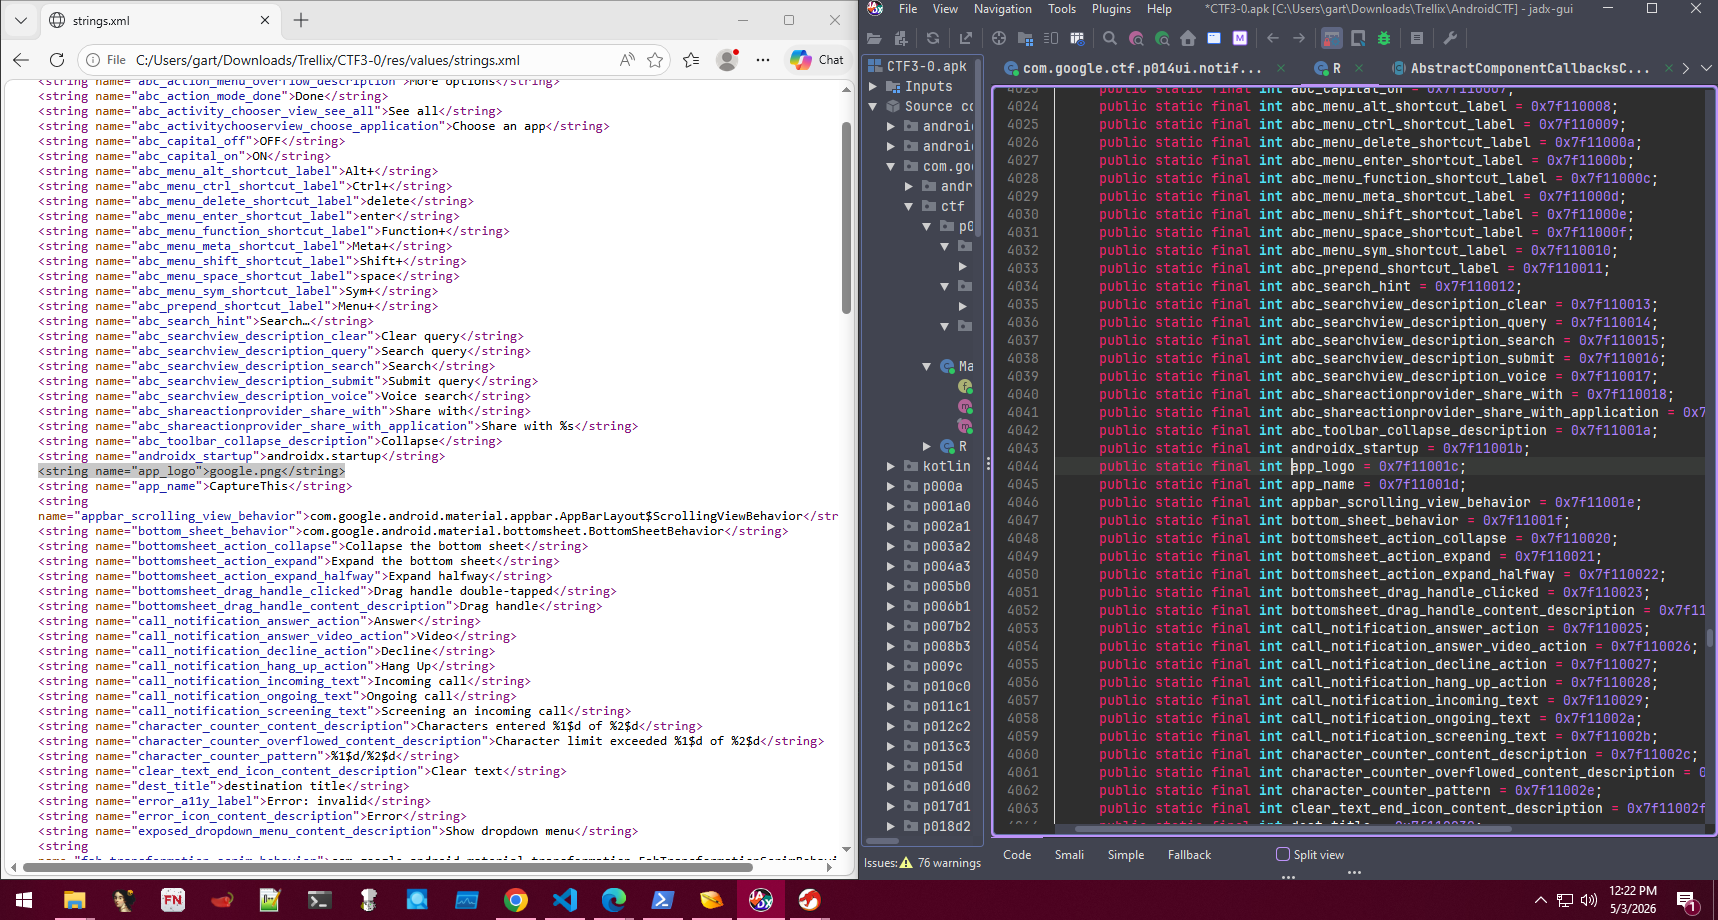Add strings.xml page to favorites star

[x=655, y=60]
